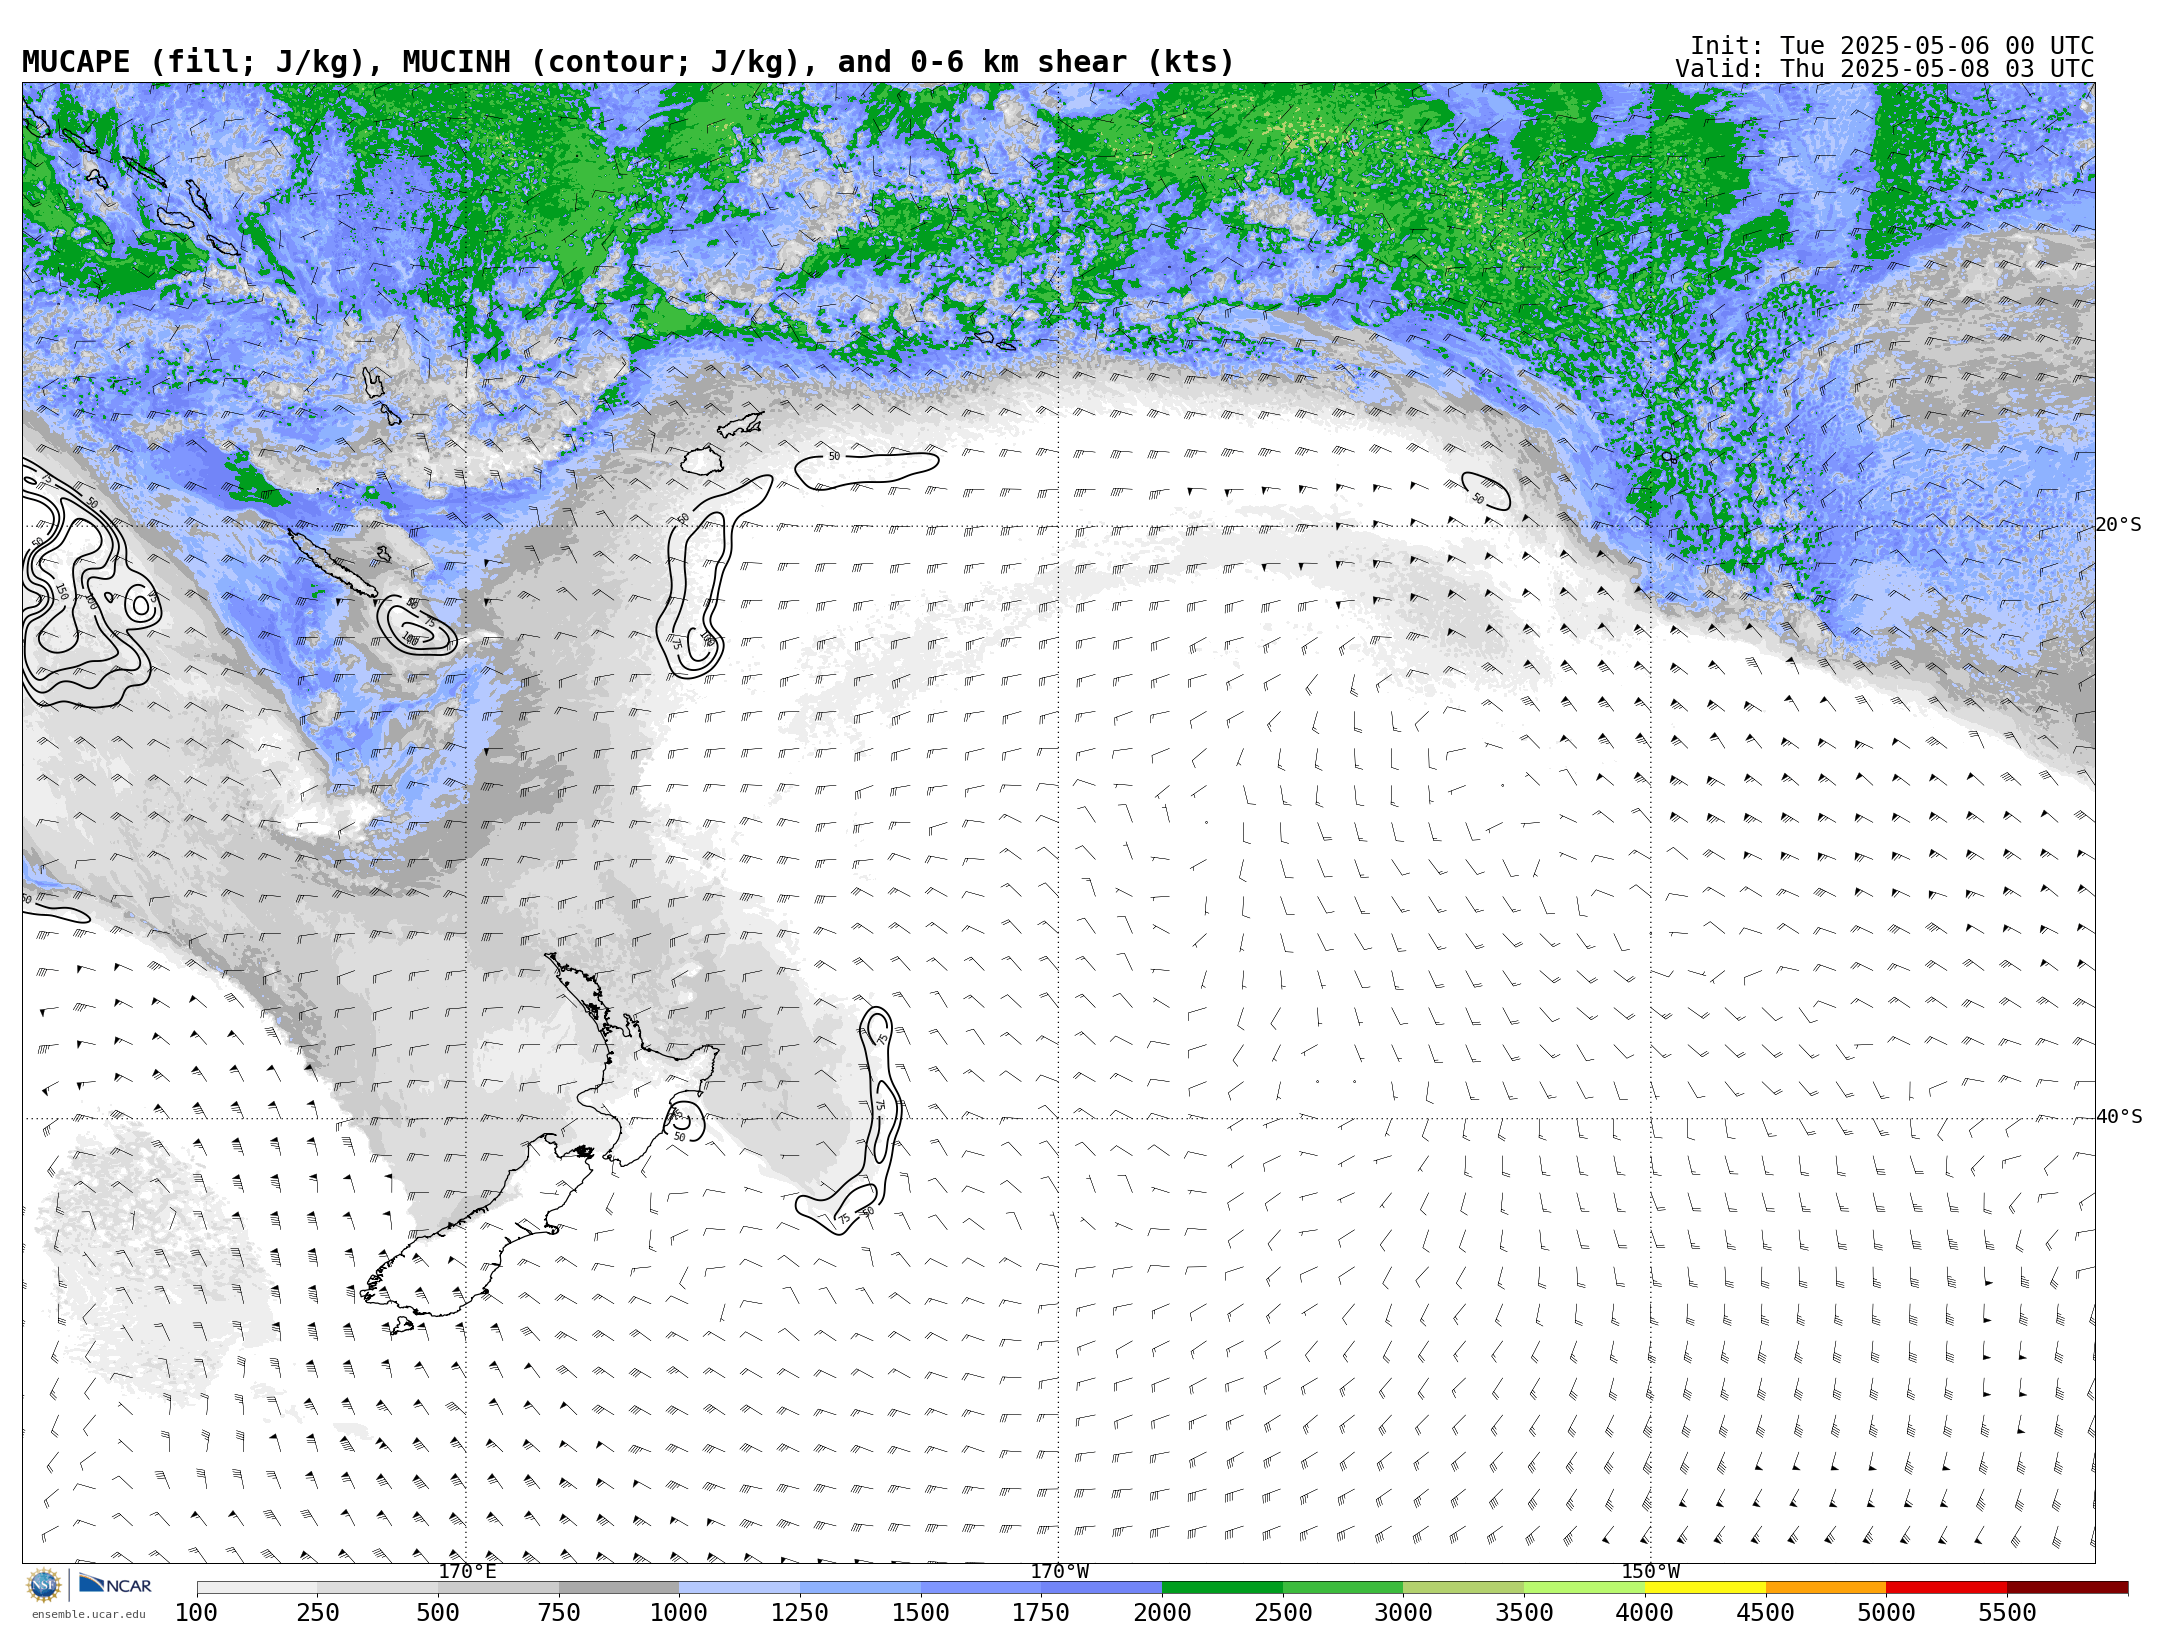Click the 150°W longitude label
Image resolution: width=2160 pixels, height=1626 pixels.
tap(1650, 1571)
